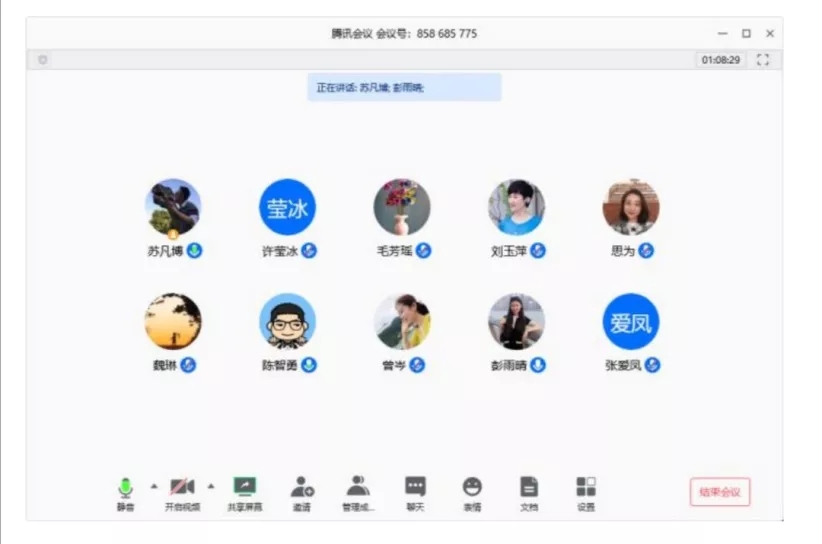
Task: Open the emoji reactions (表情) icon
Action: pyautogui.click(x=472, y=488)
